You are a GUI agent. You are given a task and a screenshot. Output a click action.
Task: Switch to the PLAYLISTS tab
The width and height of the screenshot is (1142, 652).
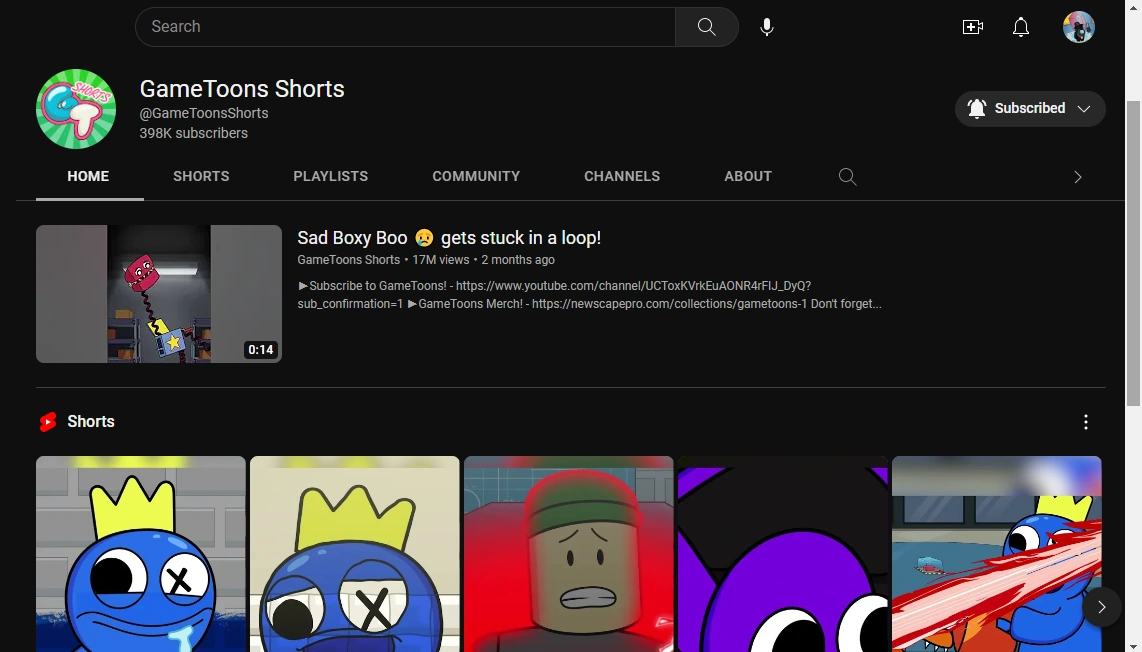click(330, 176)
